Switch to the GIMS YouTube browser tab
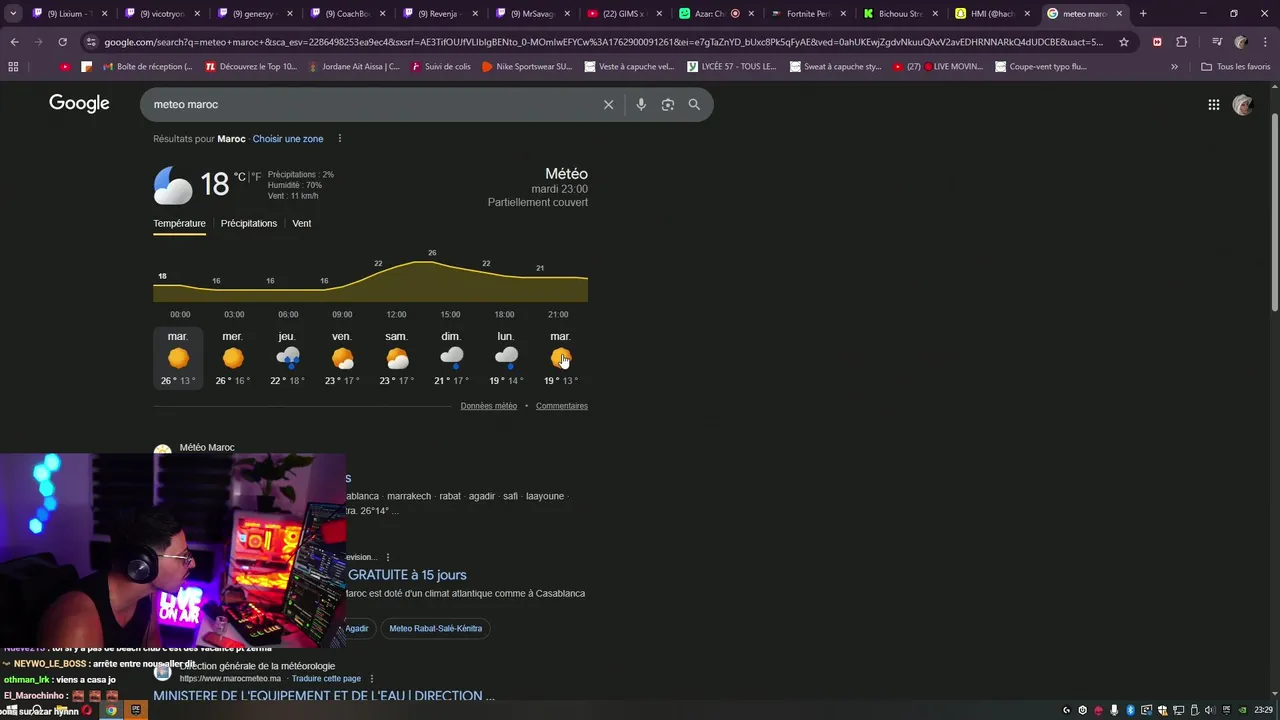The height and width of the screenshot is (720, 1280). coord(625,14)
